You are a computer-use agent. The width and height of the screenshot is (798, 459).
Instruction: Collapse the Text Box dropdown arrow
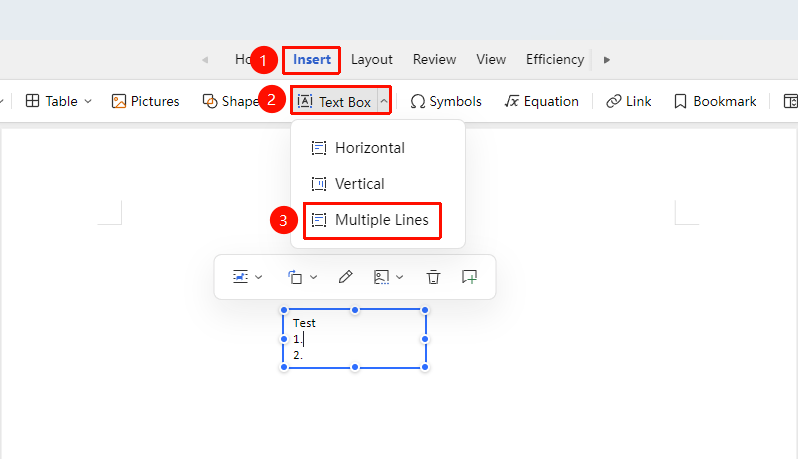pos(384,101)
